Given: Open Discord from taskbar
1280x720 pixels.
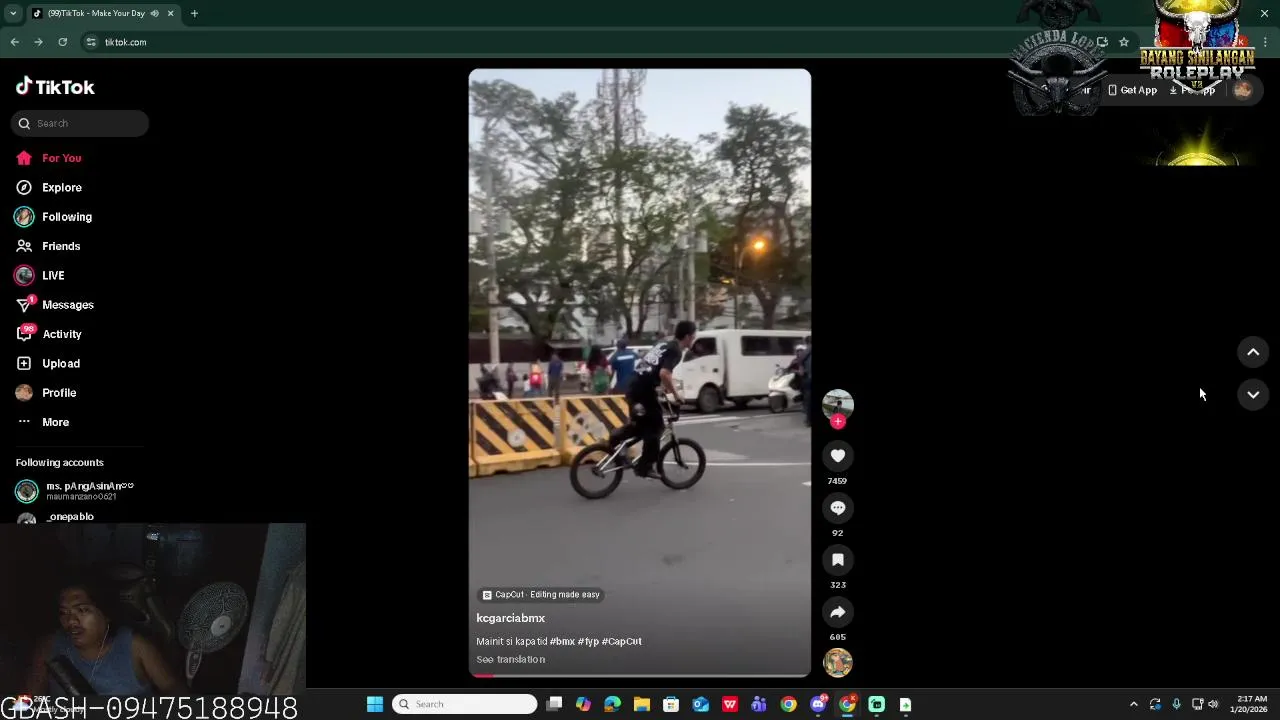Looking at the screenshot, I should coord(818,704).
